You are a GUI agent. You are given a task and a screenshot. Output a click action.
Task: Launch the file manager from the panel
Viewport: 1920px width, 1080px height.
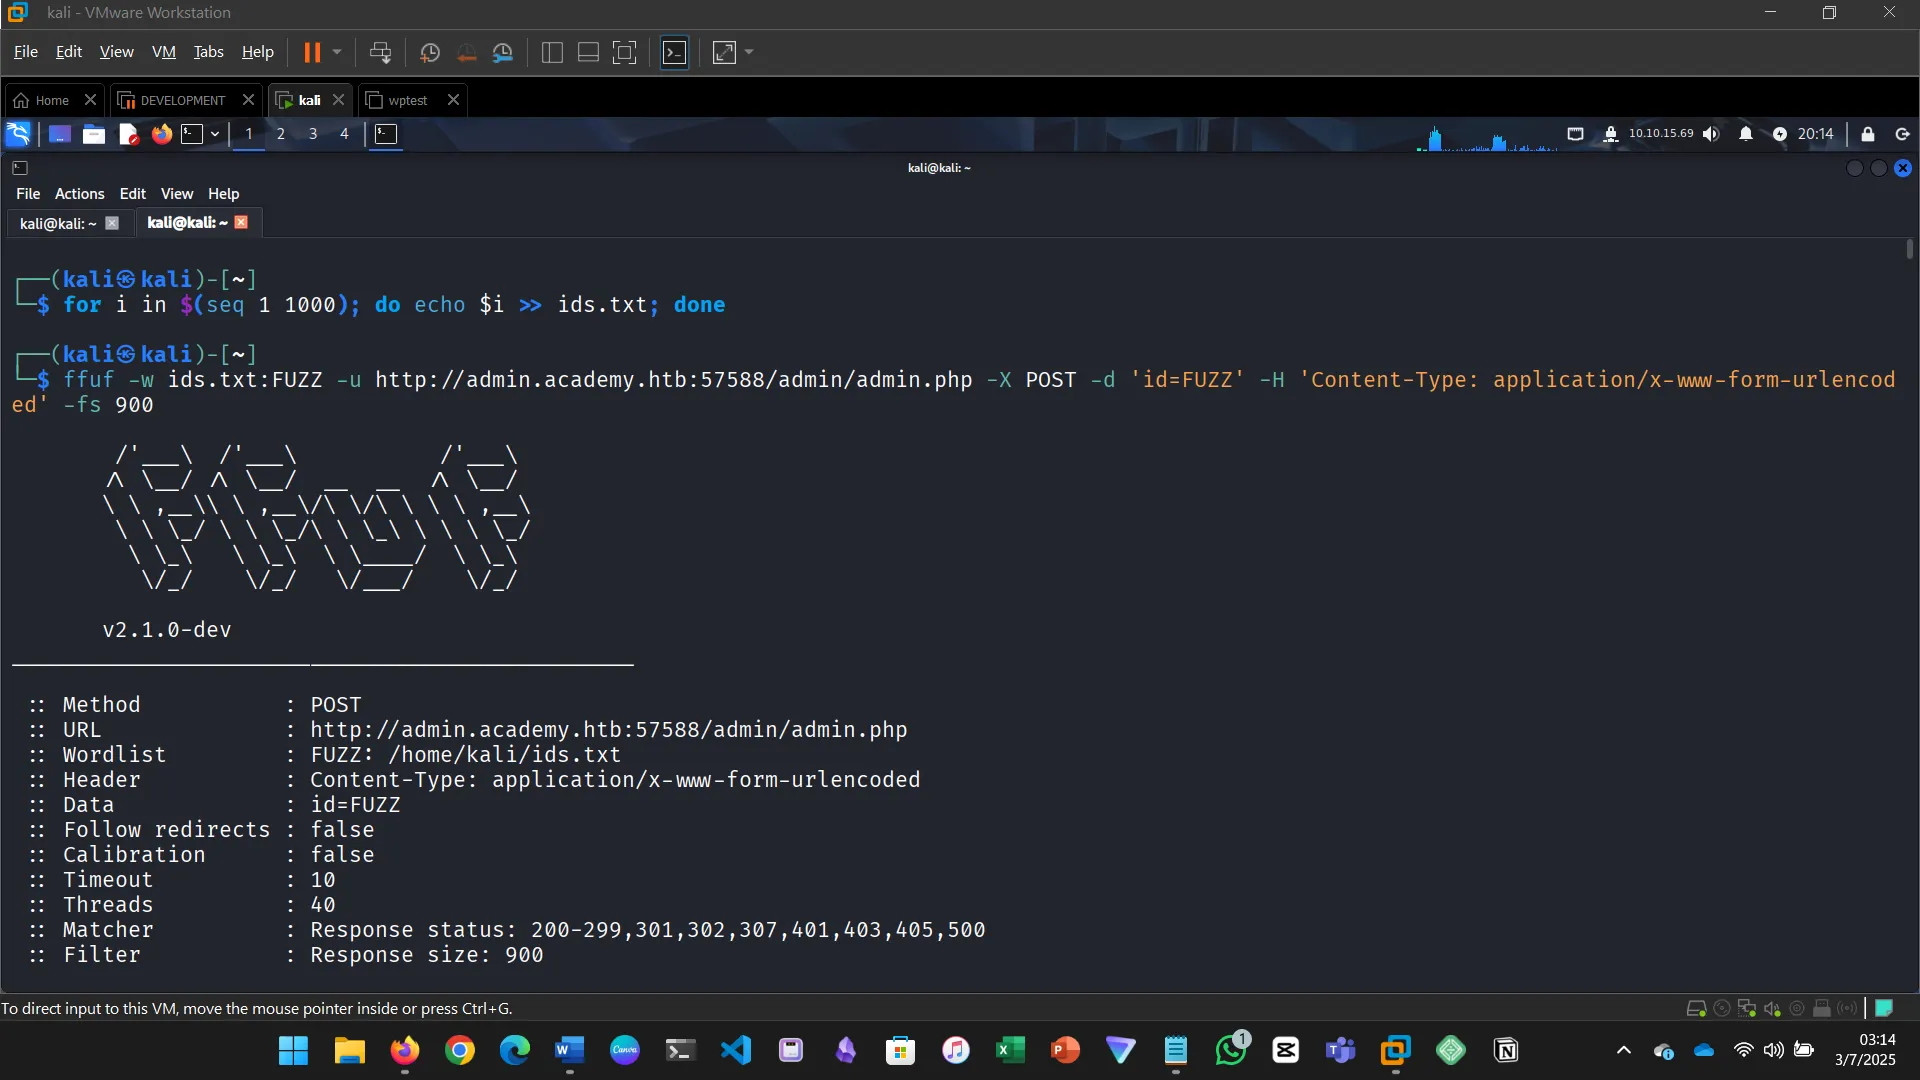click(93, 134)
